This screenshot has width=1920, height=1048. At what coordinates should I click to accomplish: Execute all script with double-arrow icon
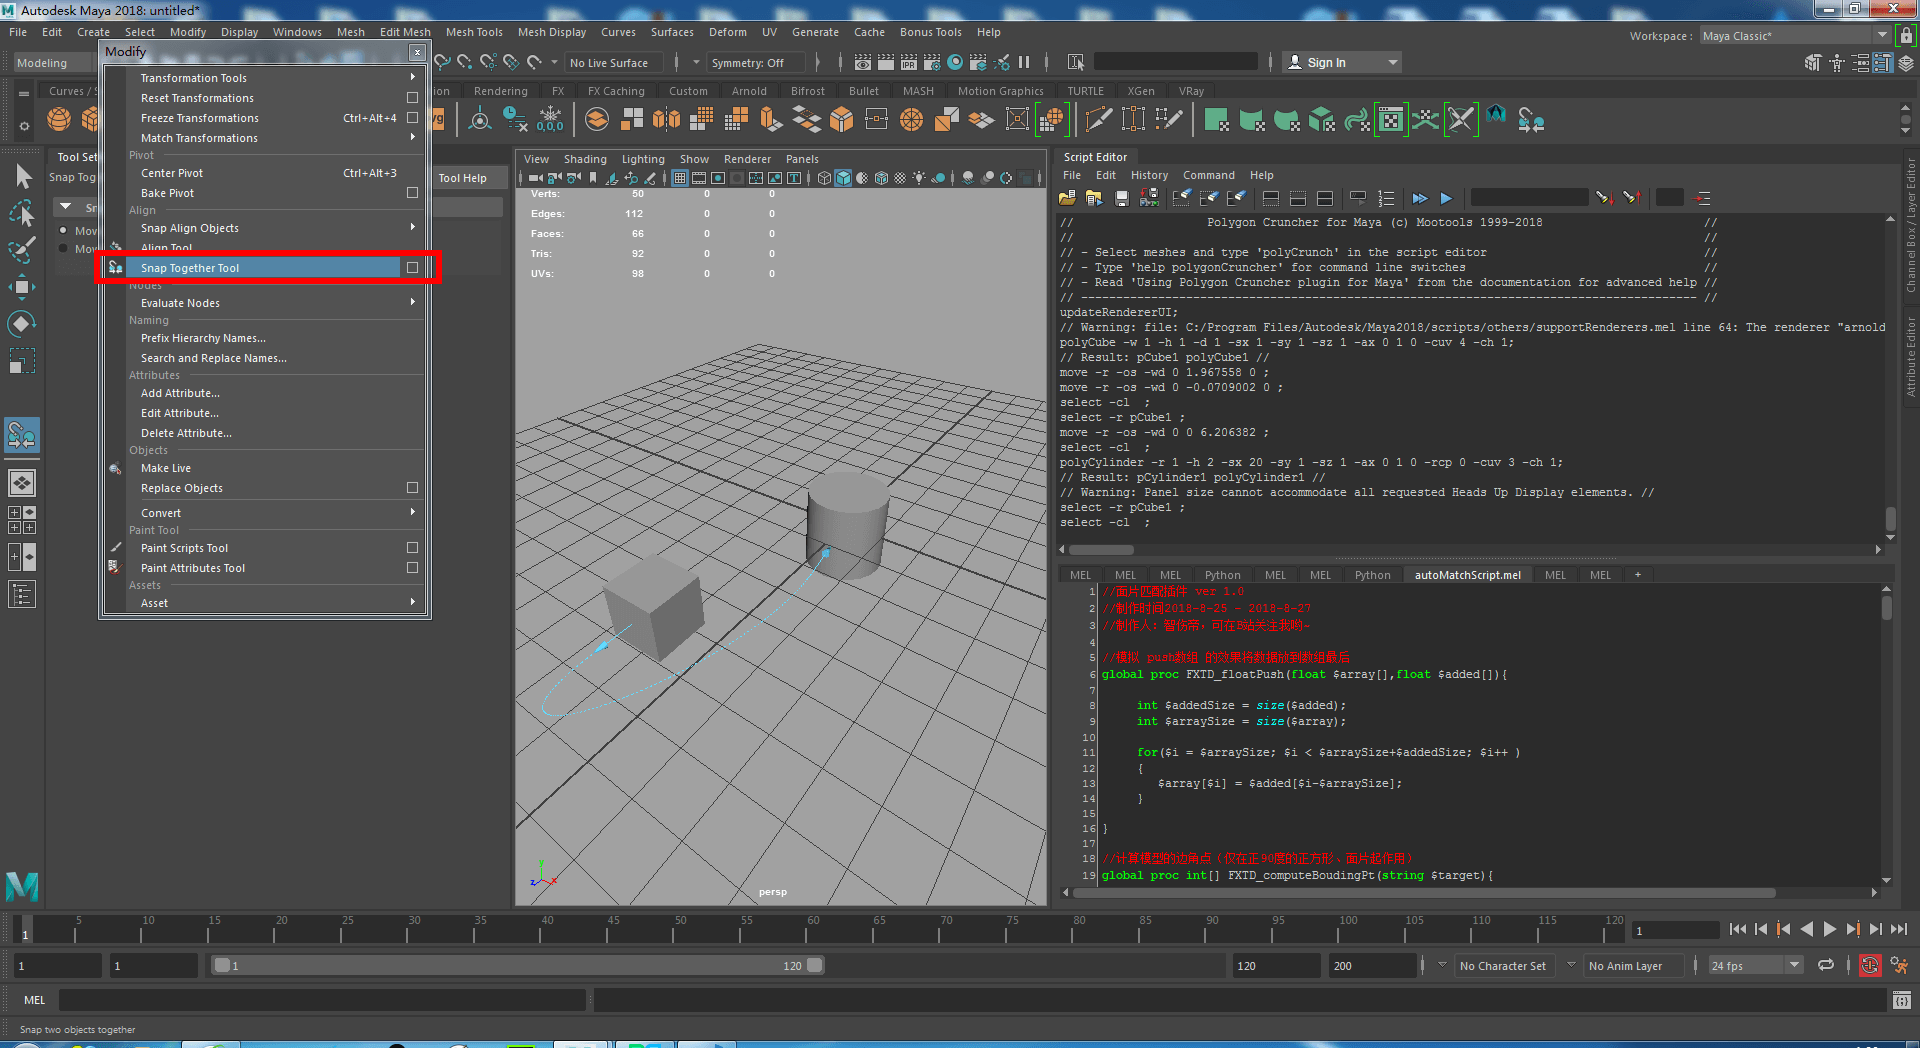click(x=1419, y=199)
